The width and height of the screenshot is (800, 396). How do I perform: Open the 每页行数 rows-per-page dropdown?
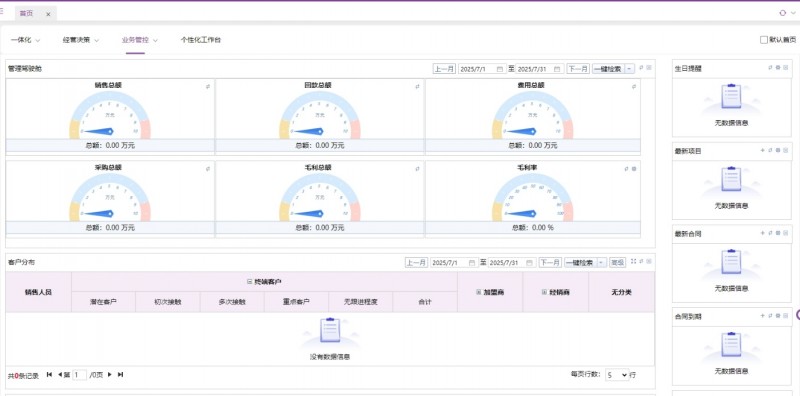[x=617, y=375]
